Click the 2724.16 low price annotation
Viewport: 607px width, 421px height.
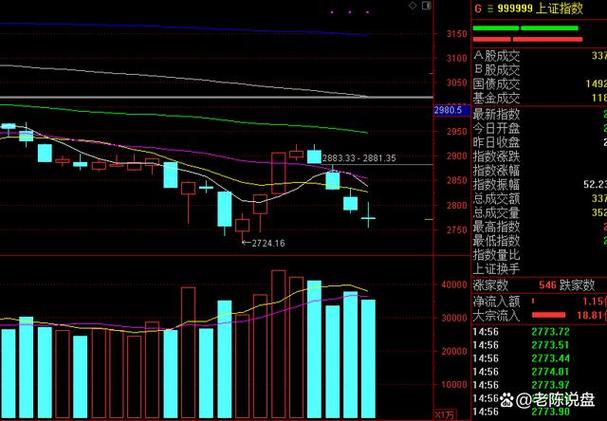(267, 243)
